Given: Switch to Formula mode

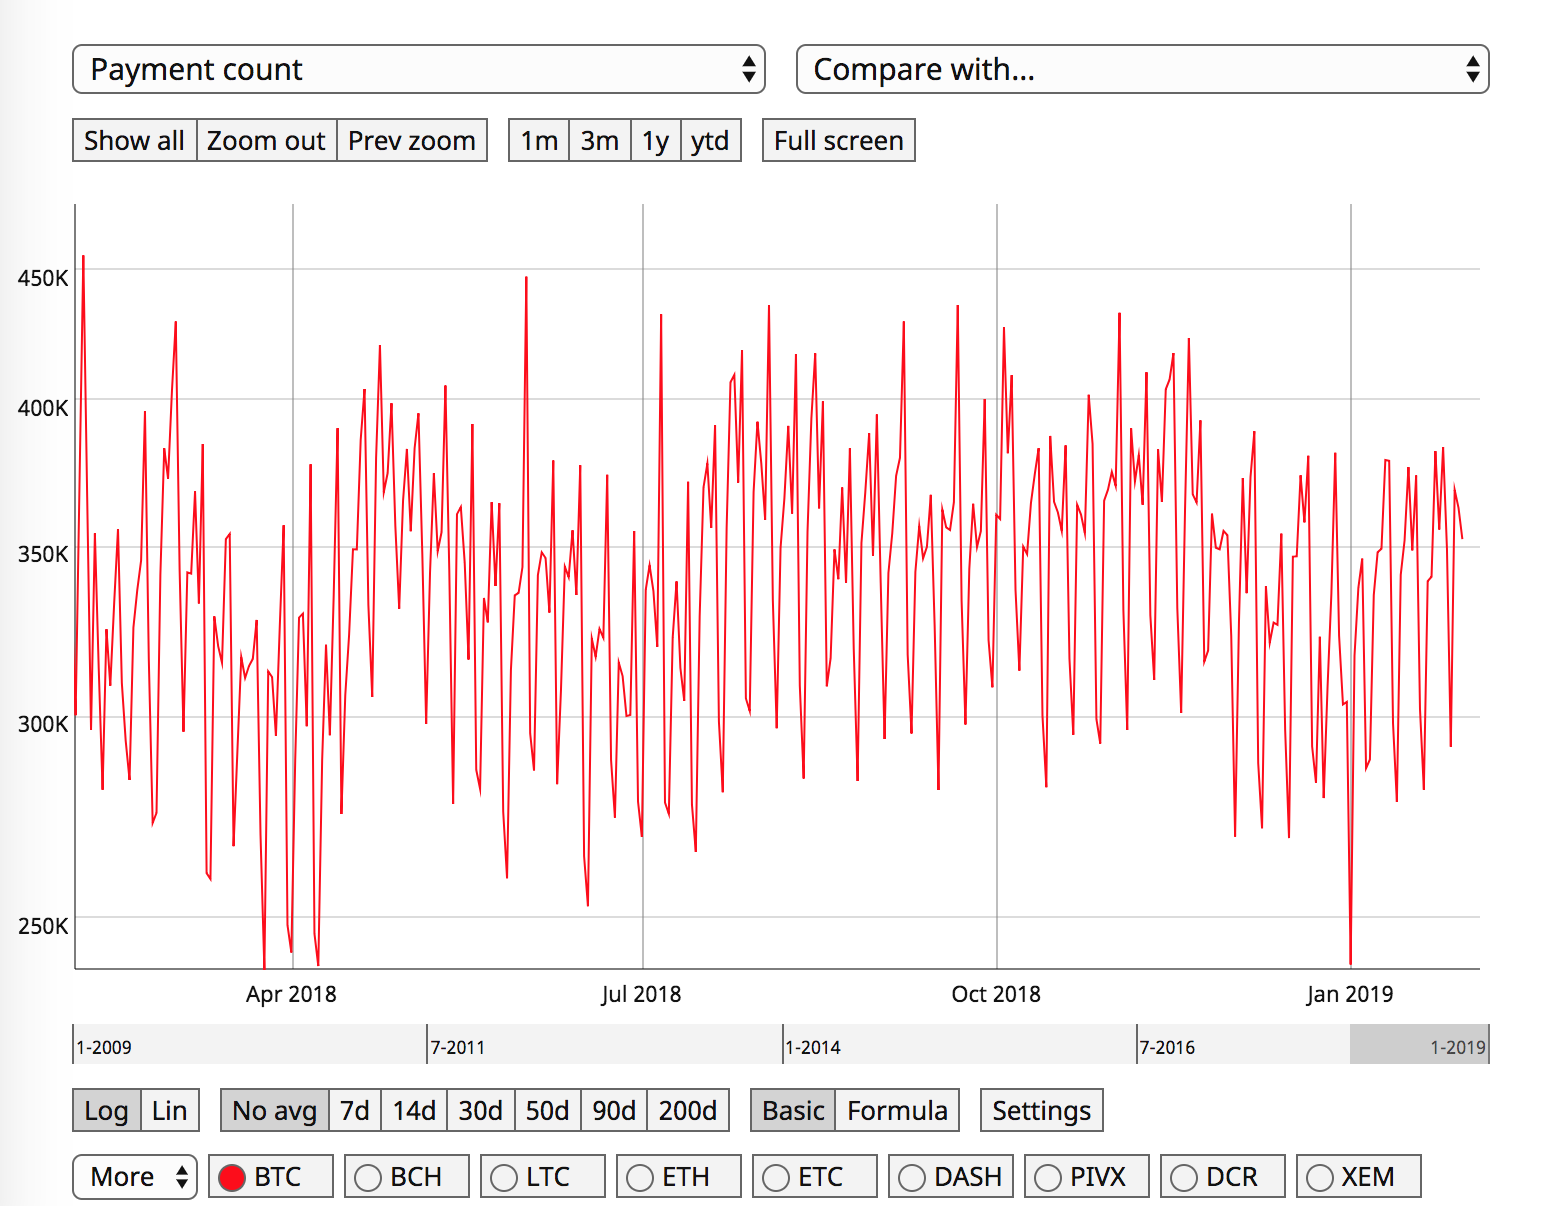Looking at the screenshot, I should pyautogui.click(x=897, y=1110).
